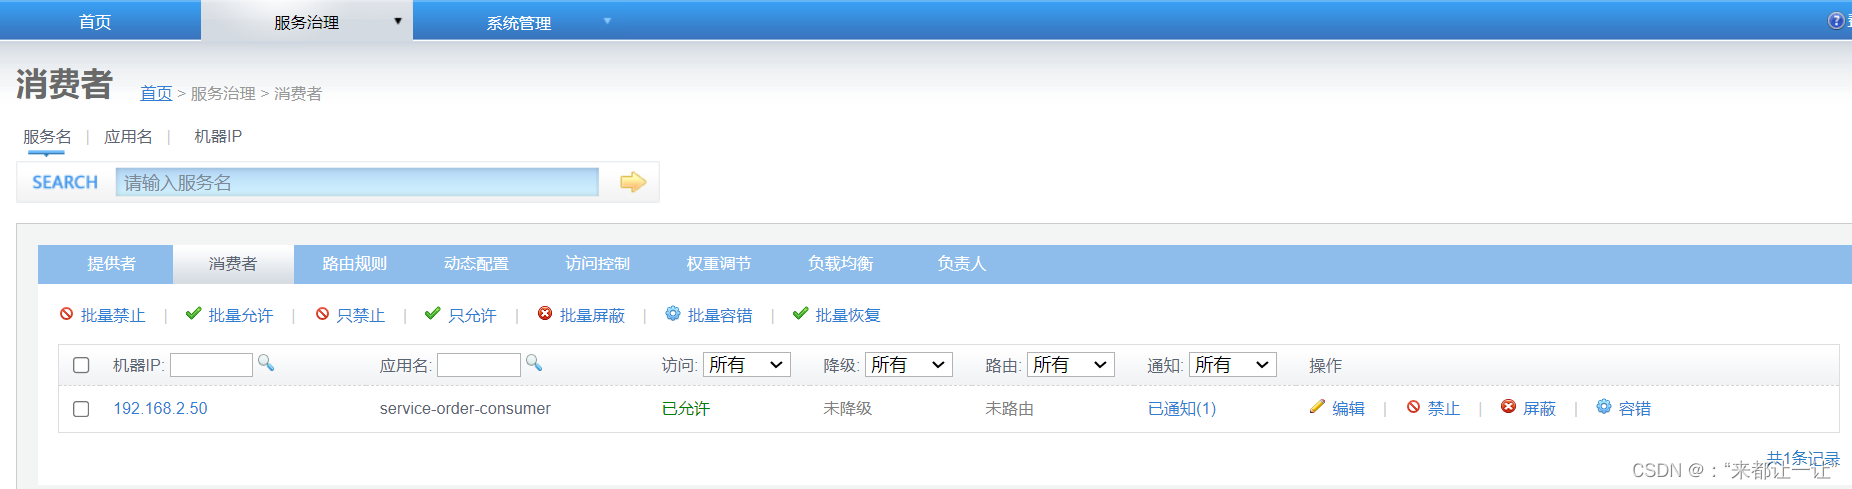Click the 首页 breadcrumb link
The image size is (1852, 489).
click(x=156, y=93)
